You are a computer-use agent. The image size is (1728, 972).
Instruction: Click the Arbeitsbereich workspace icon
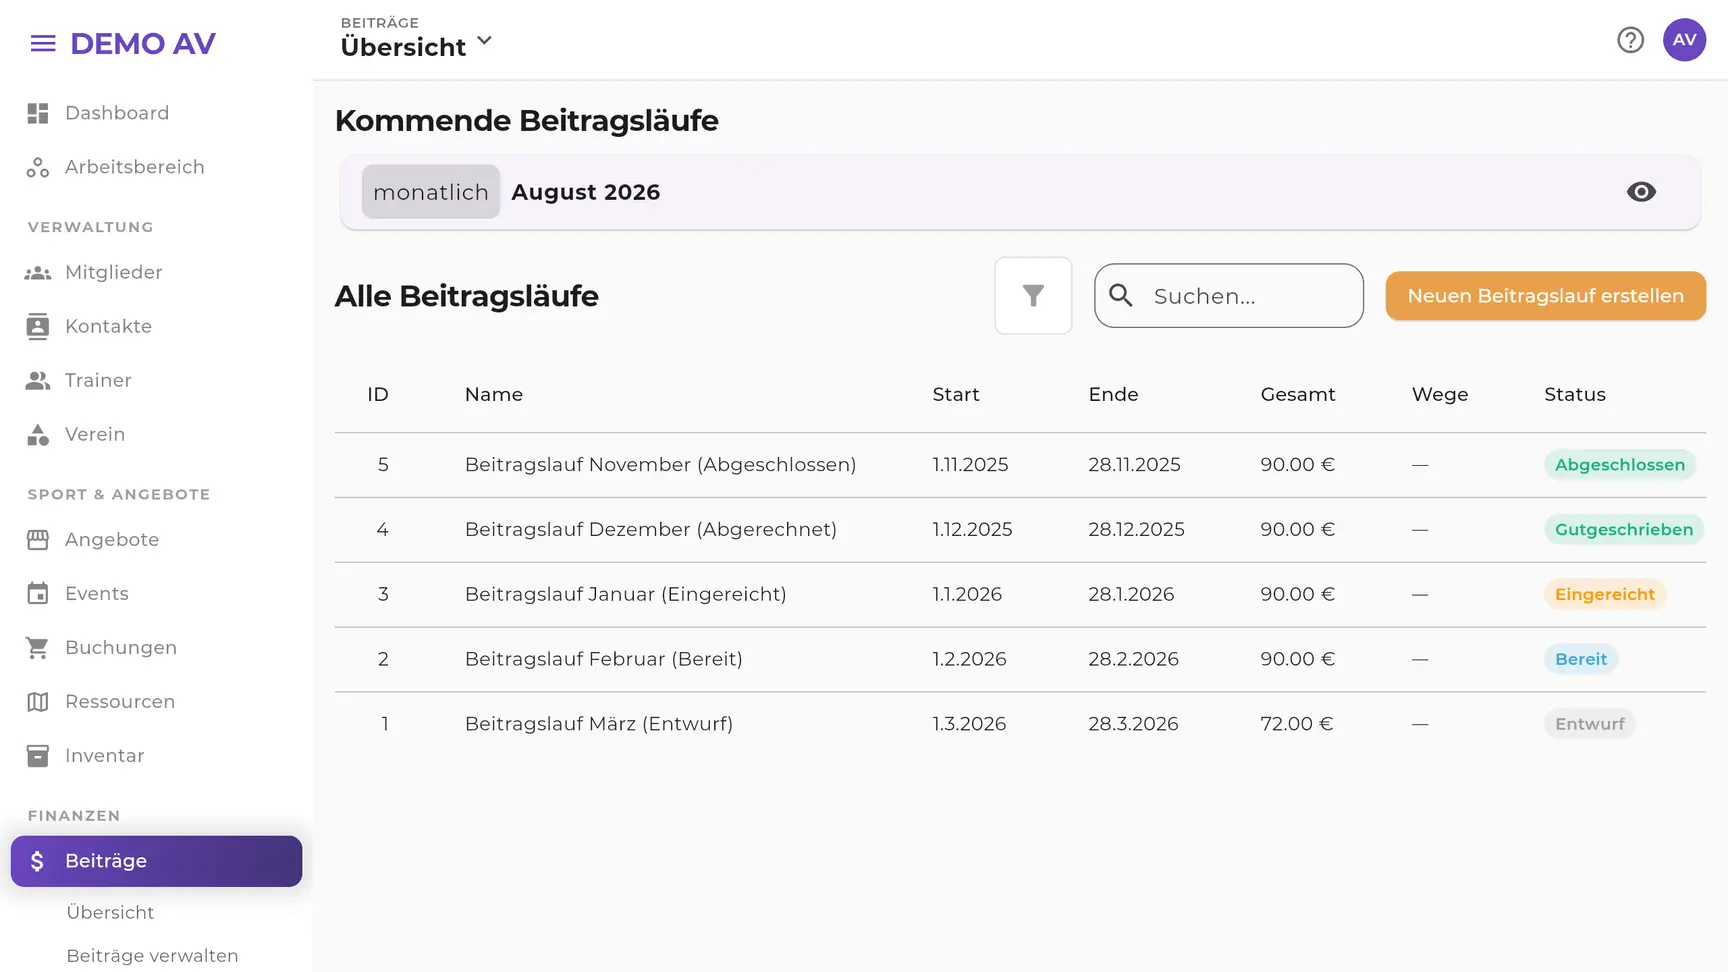click(38, 167)
